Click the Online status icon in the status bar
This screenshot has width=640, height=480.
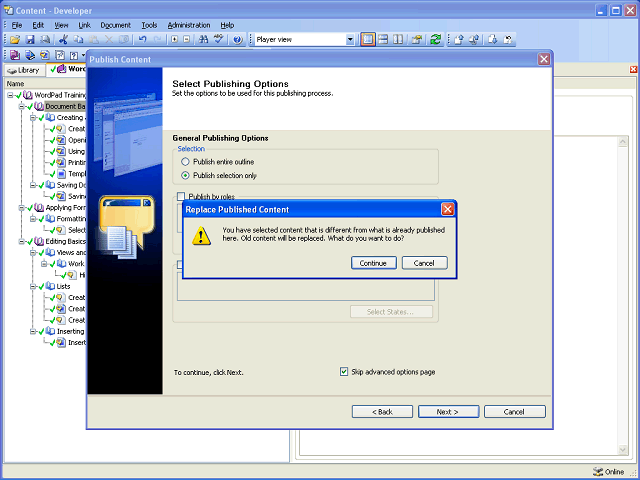(x=598, y=472)
